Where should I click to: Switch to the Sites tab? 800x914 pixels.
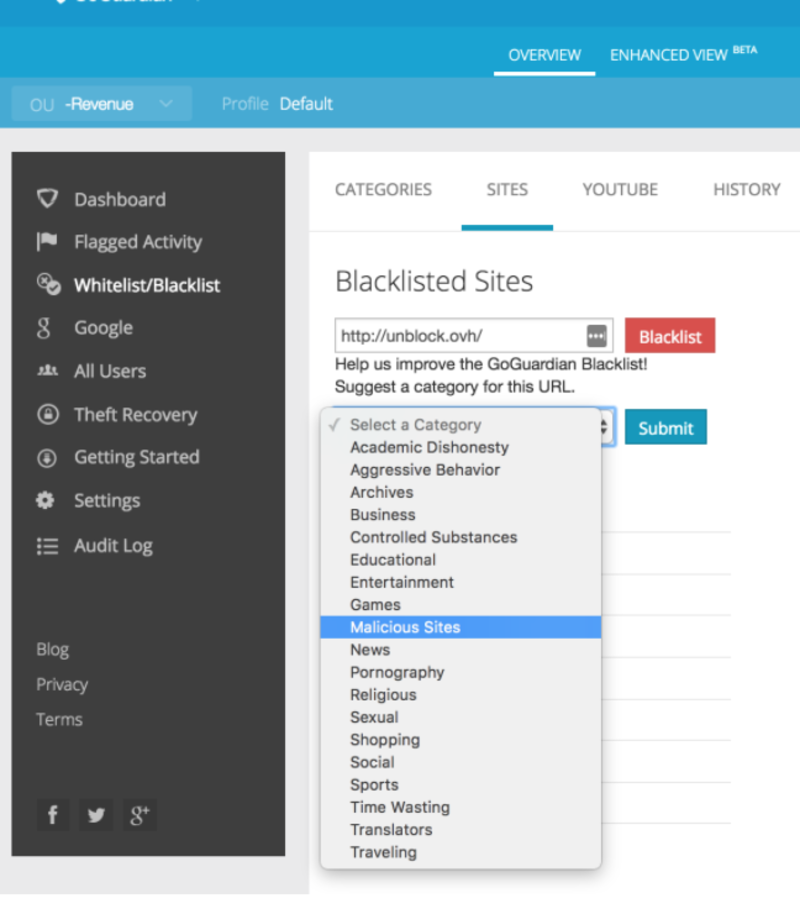(507, 189)
